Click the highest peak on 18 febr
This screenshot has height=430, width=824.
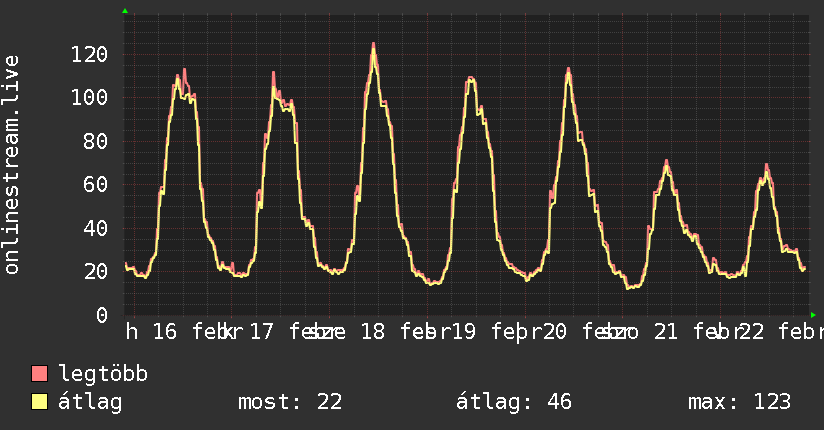(x=374, y=46)
